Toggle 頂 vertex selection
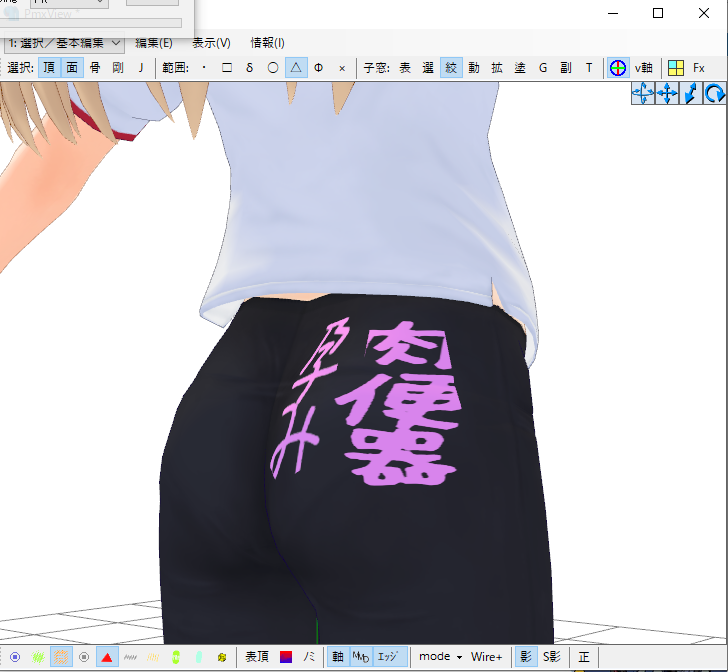This screenshot has height=672, width=728. tap(49, 68)
